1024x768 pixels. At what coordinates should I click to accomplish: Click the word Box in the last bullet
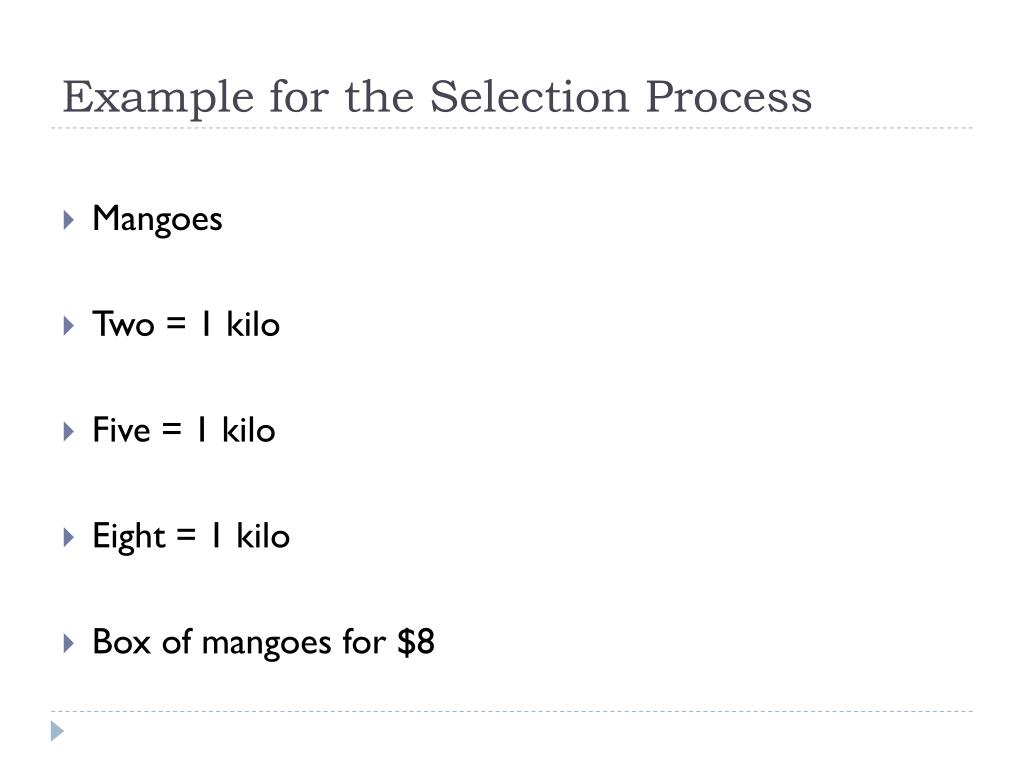click(122, 642)
